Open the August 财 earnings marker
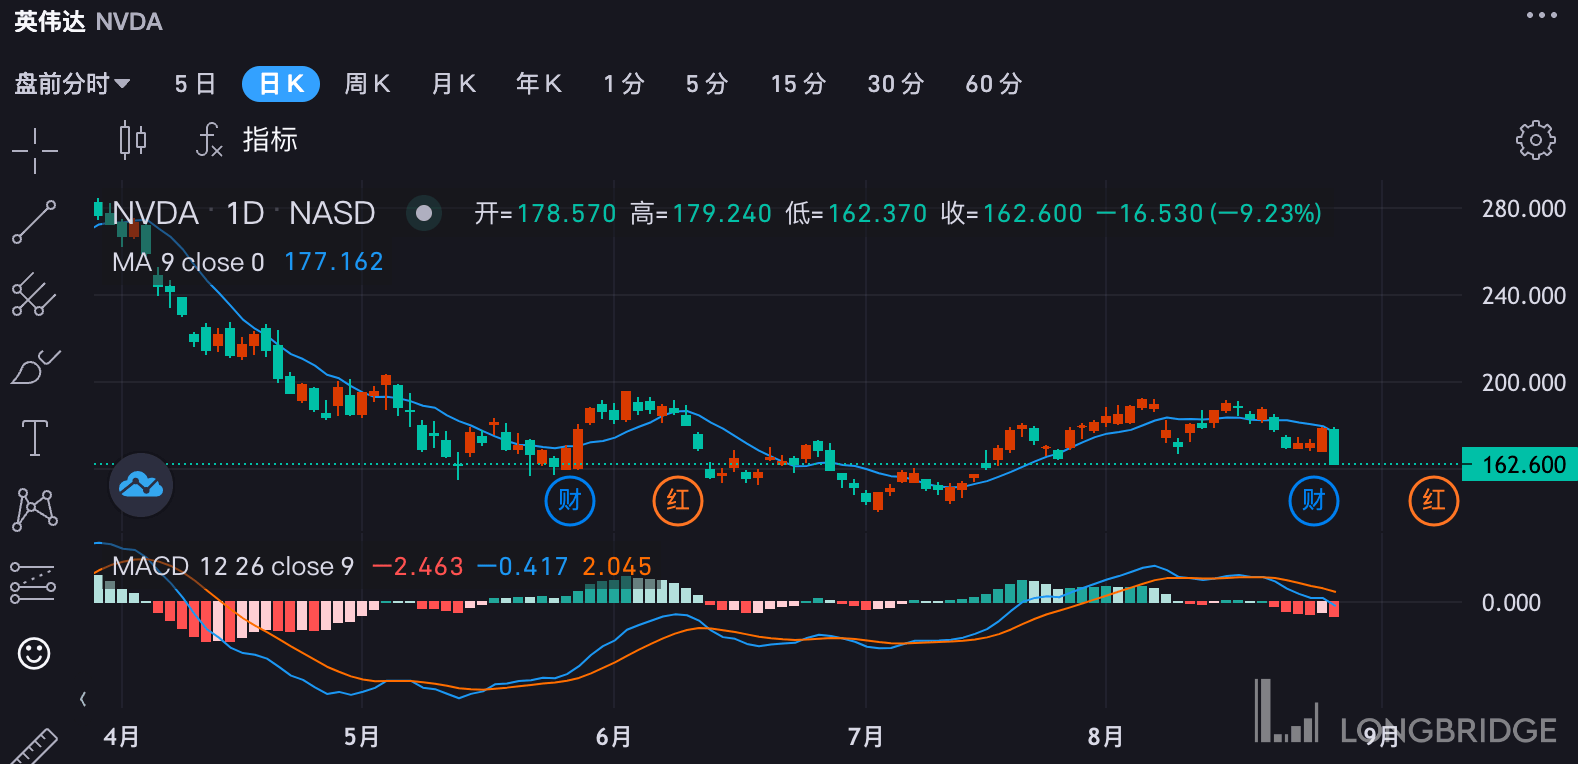1578x764 pixels. pos(1314,501)
